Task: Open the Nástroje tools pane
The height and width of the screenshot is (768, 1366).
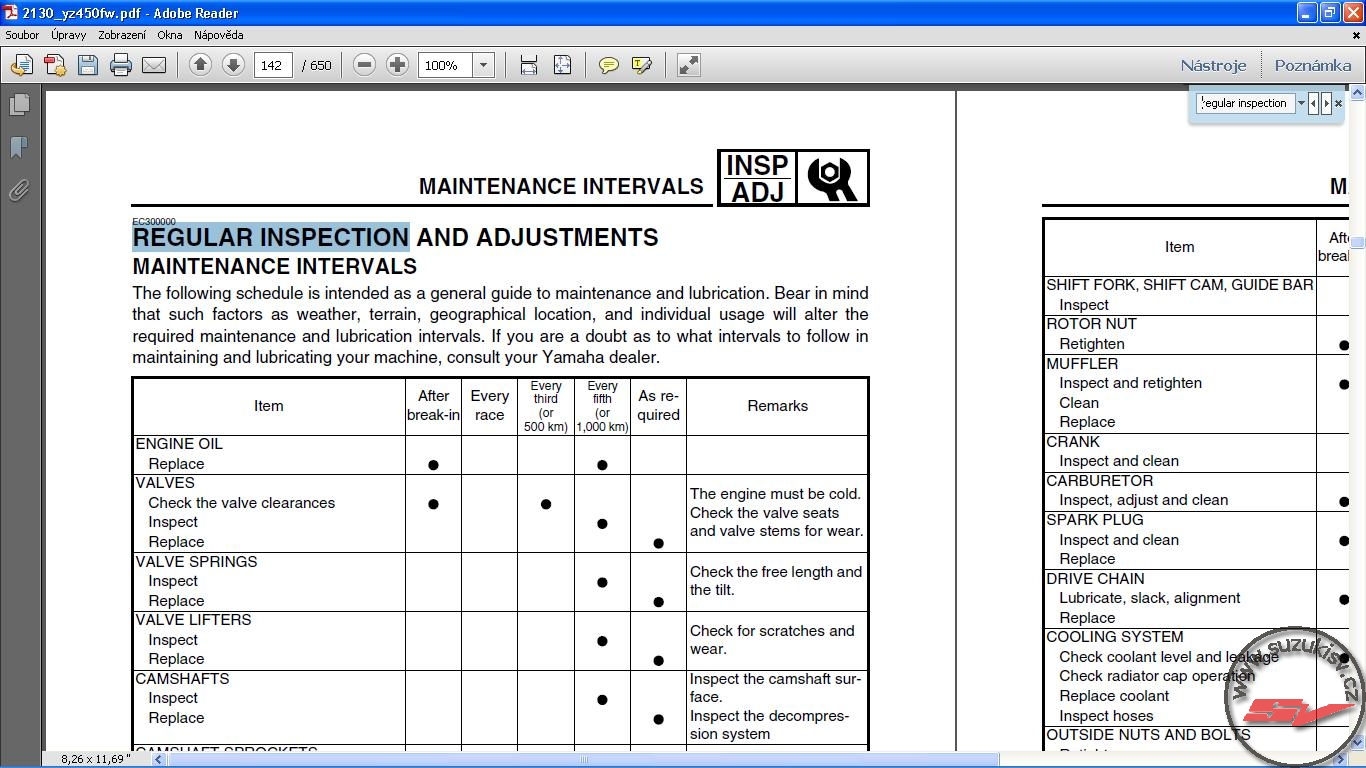Action: pyautogui.click(x=1213, y=65)
